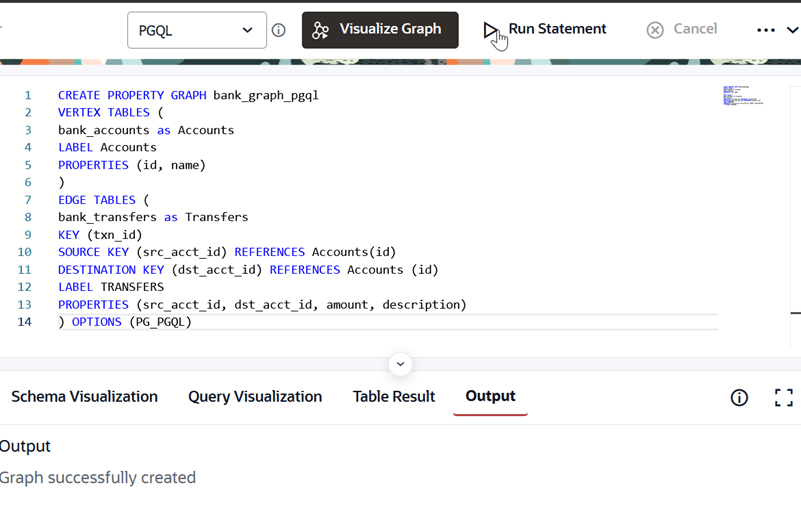Viewport: 801px width, 514px height.
Task: Click the info icon in results panel
Action: [739, 398]
